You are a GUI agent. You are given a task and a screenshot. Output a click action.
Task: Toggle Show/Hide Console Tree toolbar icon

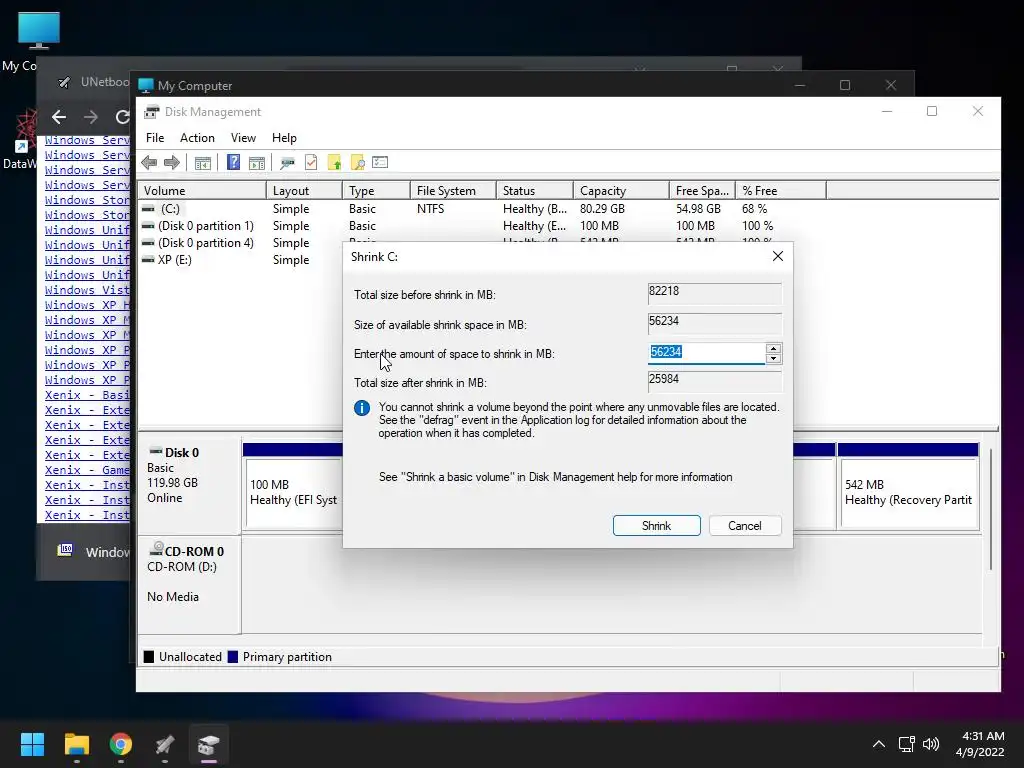203,163
